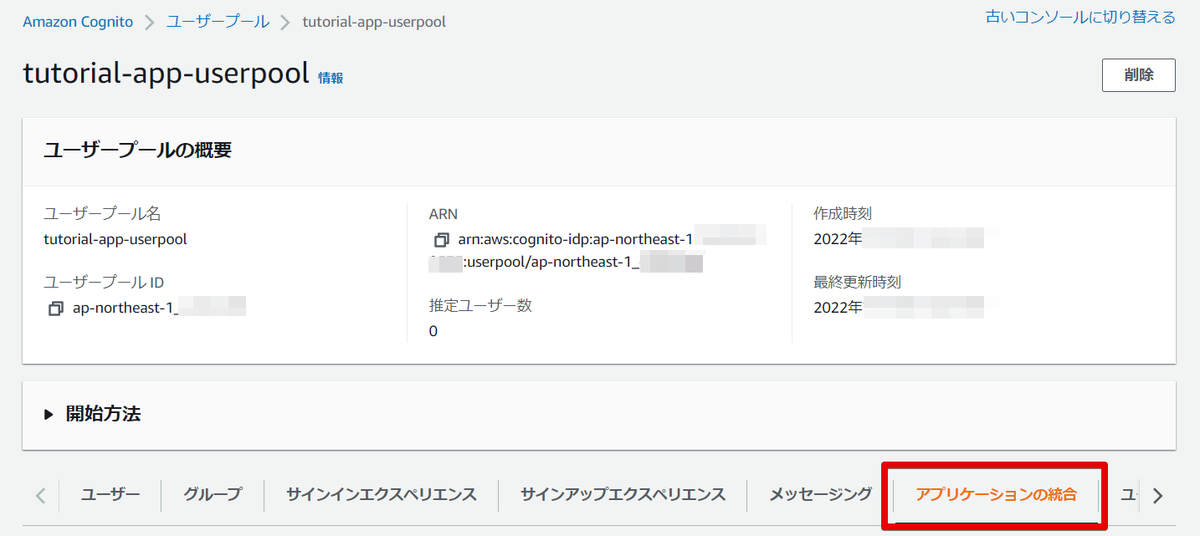Click the 推定ユーザー数 value 0
Screen dimensions: 1200x536
(x=433, y=331)
